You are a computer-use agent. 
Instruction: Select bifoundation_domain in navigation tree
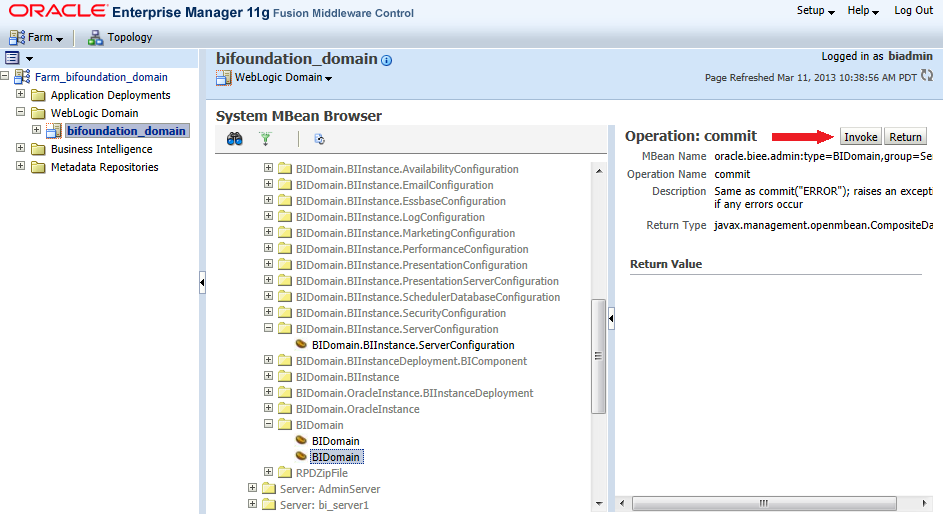(x=126, y=131)
